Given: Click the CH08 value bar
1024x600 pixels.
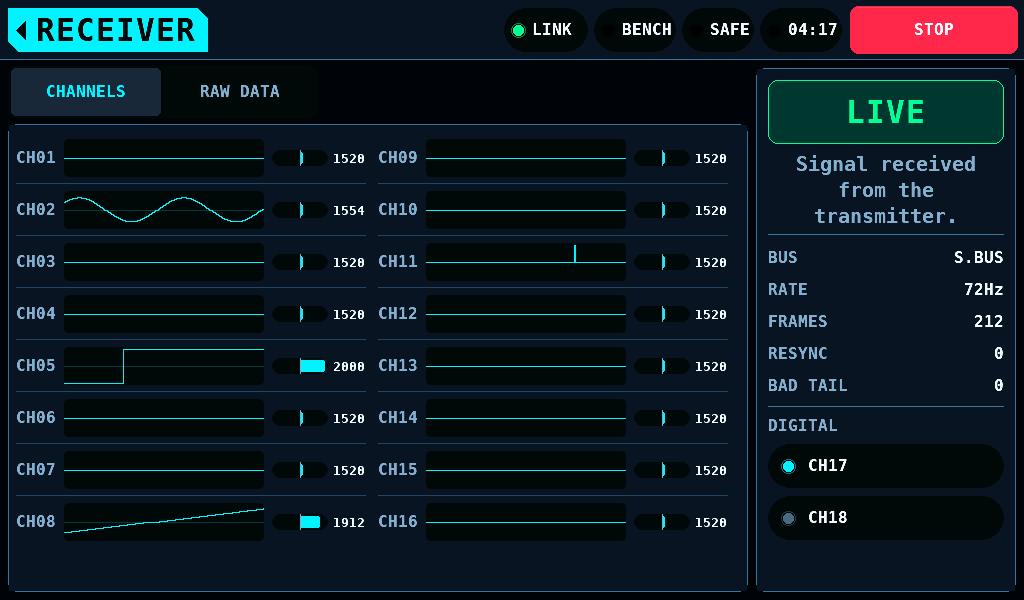Looking at the screenshot, I should [300, 522].
